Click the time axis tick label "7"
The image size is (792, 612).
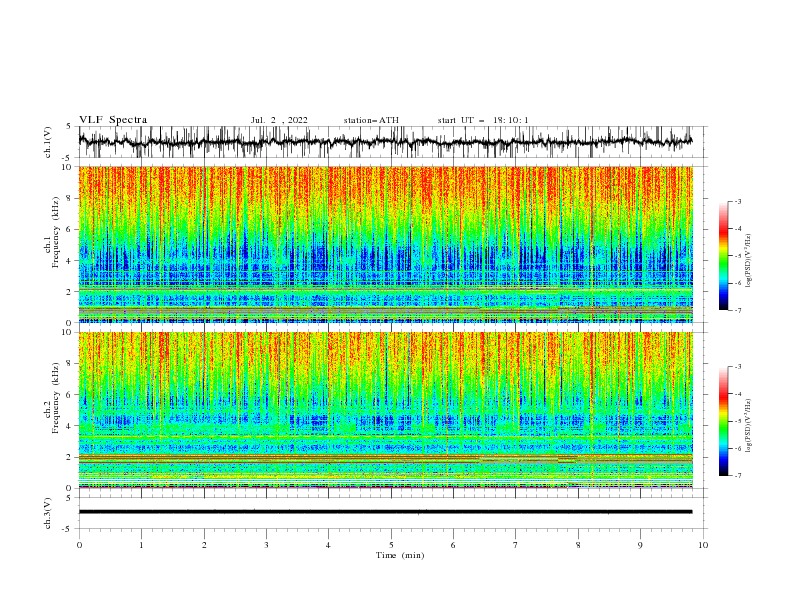(516, 545)
